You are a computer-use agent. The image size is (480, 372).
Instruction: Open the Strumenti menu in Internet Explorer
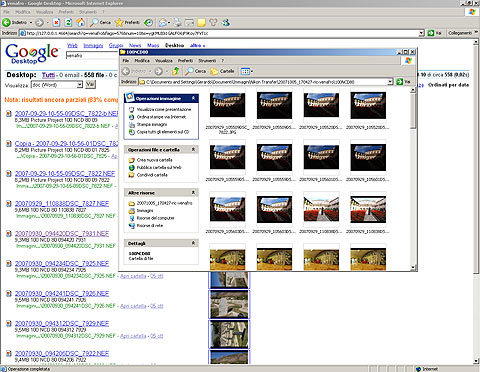point(88,12)
